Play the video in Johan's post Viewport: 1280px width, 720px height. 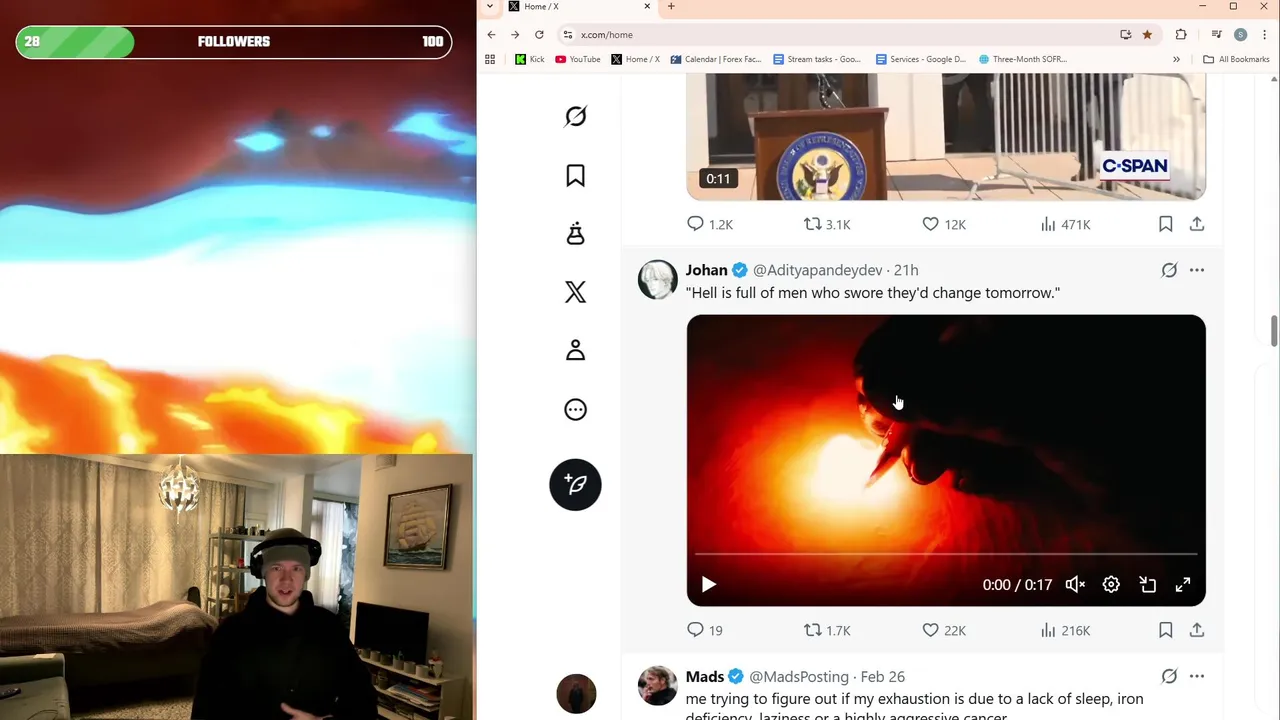coord(708,585)
